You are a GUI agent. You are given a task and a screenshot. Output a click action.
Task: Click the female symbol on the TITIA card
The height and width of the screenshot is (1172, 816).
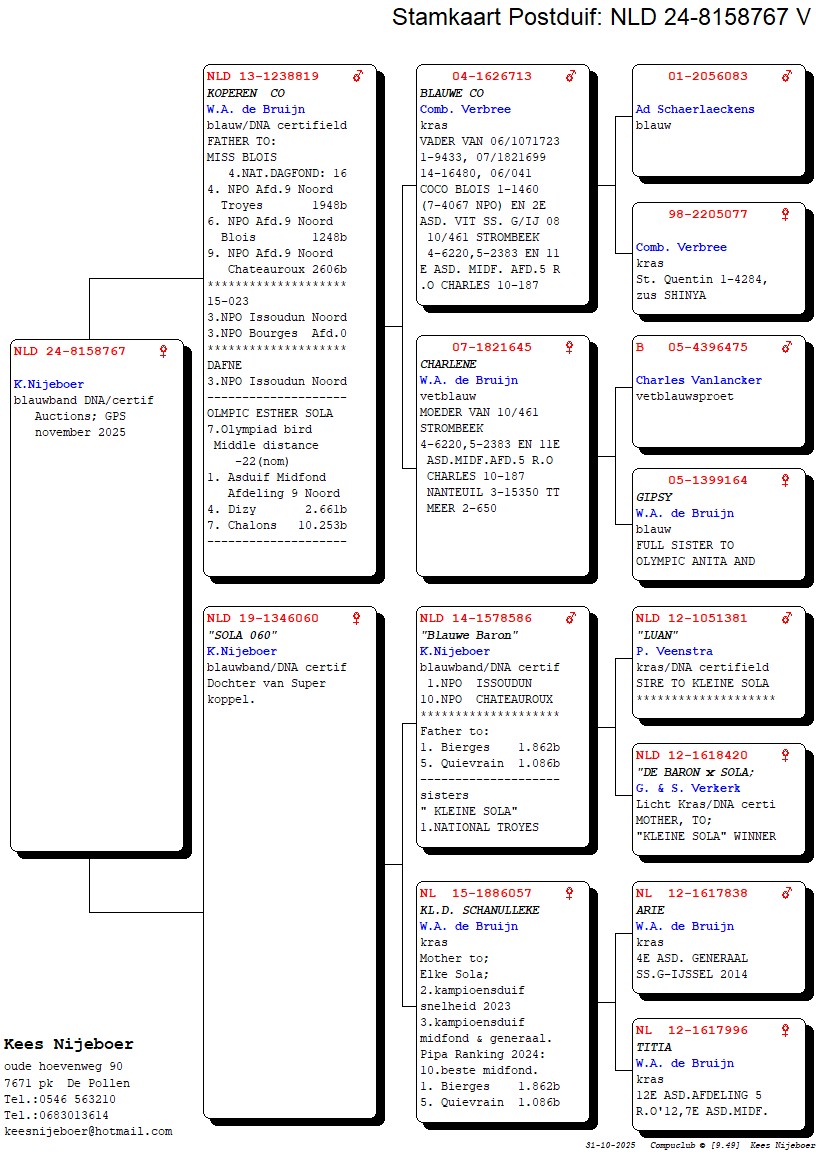point(787,1031)
